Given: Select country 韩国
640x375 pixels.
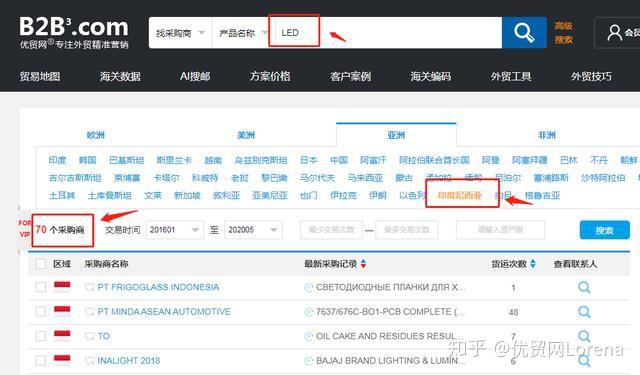Looking at the screenshot, I should point(88,160).
